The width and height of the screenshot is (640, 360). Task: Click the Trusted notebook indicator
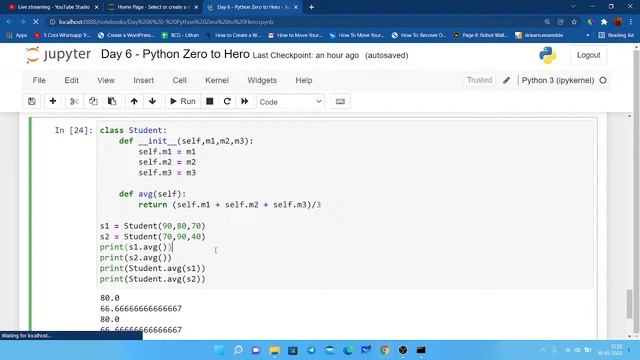pyautogui.click(x=480, y=80)
